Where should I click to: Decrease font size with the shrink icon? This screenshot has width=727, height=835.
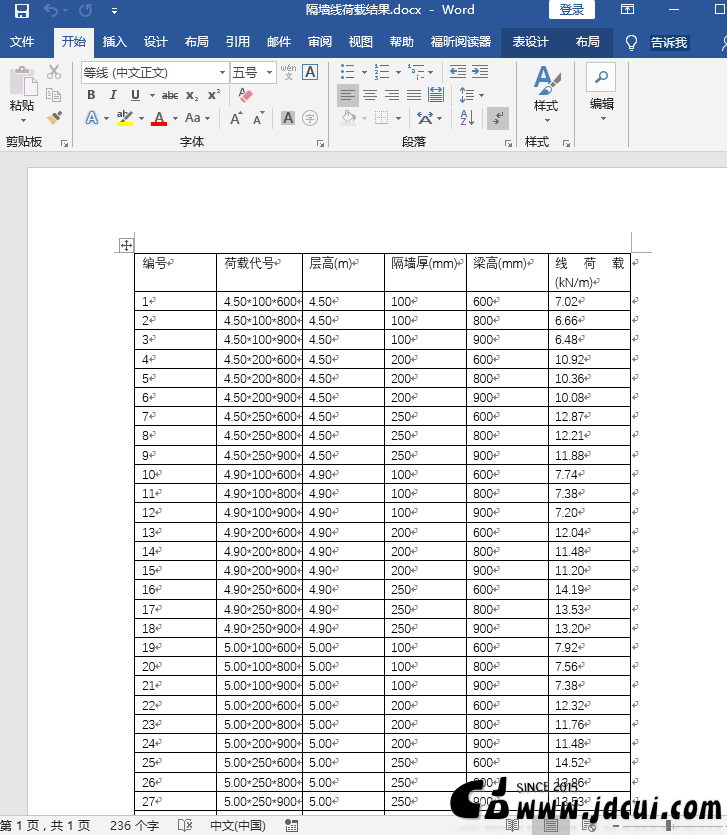259,118
